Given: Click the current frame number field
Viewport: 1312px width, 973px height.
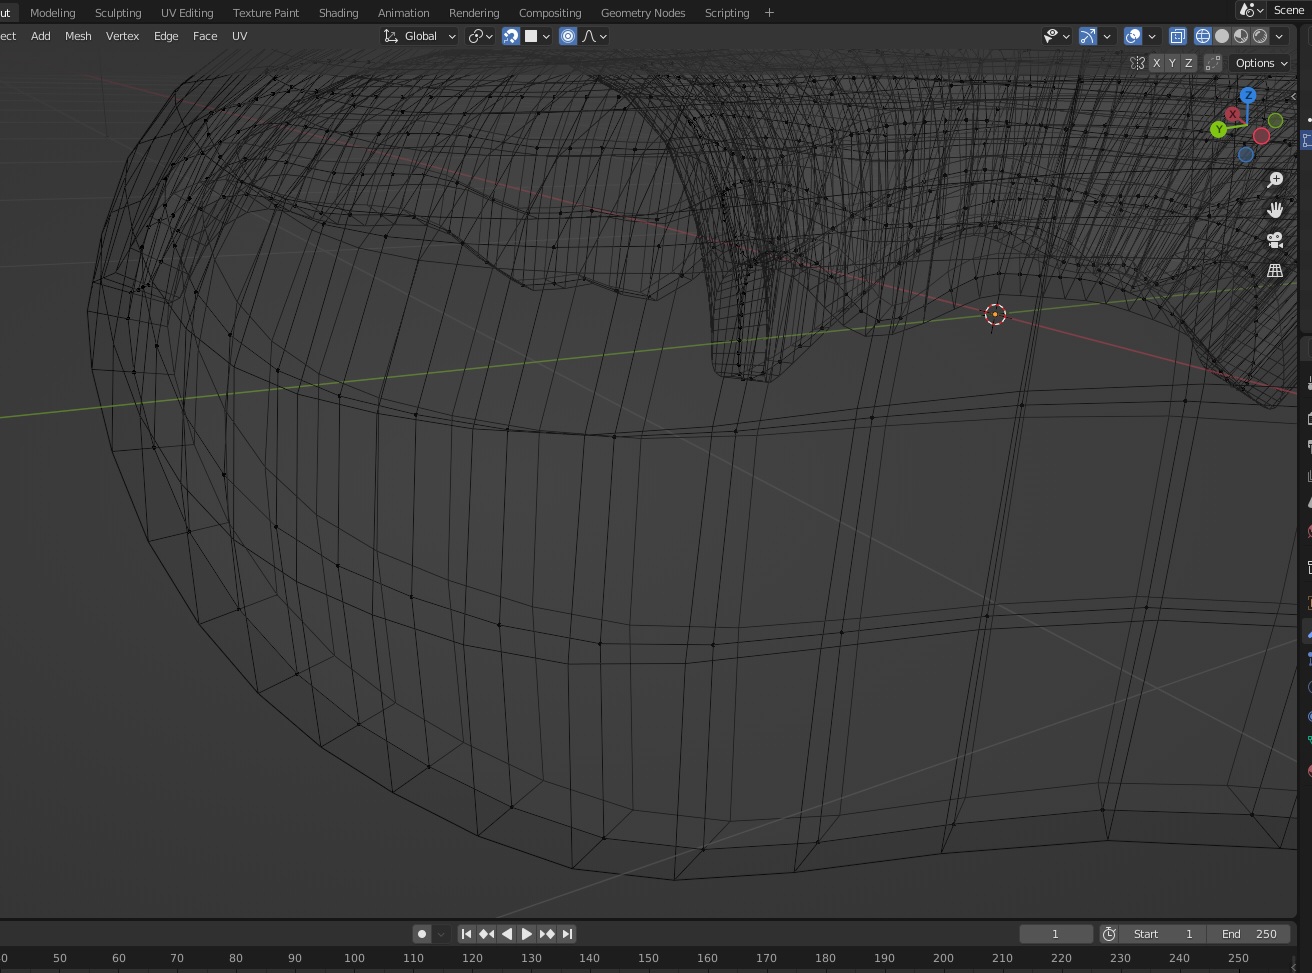Looking at the screenshot, I should (x=1055, y=934).
